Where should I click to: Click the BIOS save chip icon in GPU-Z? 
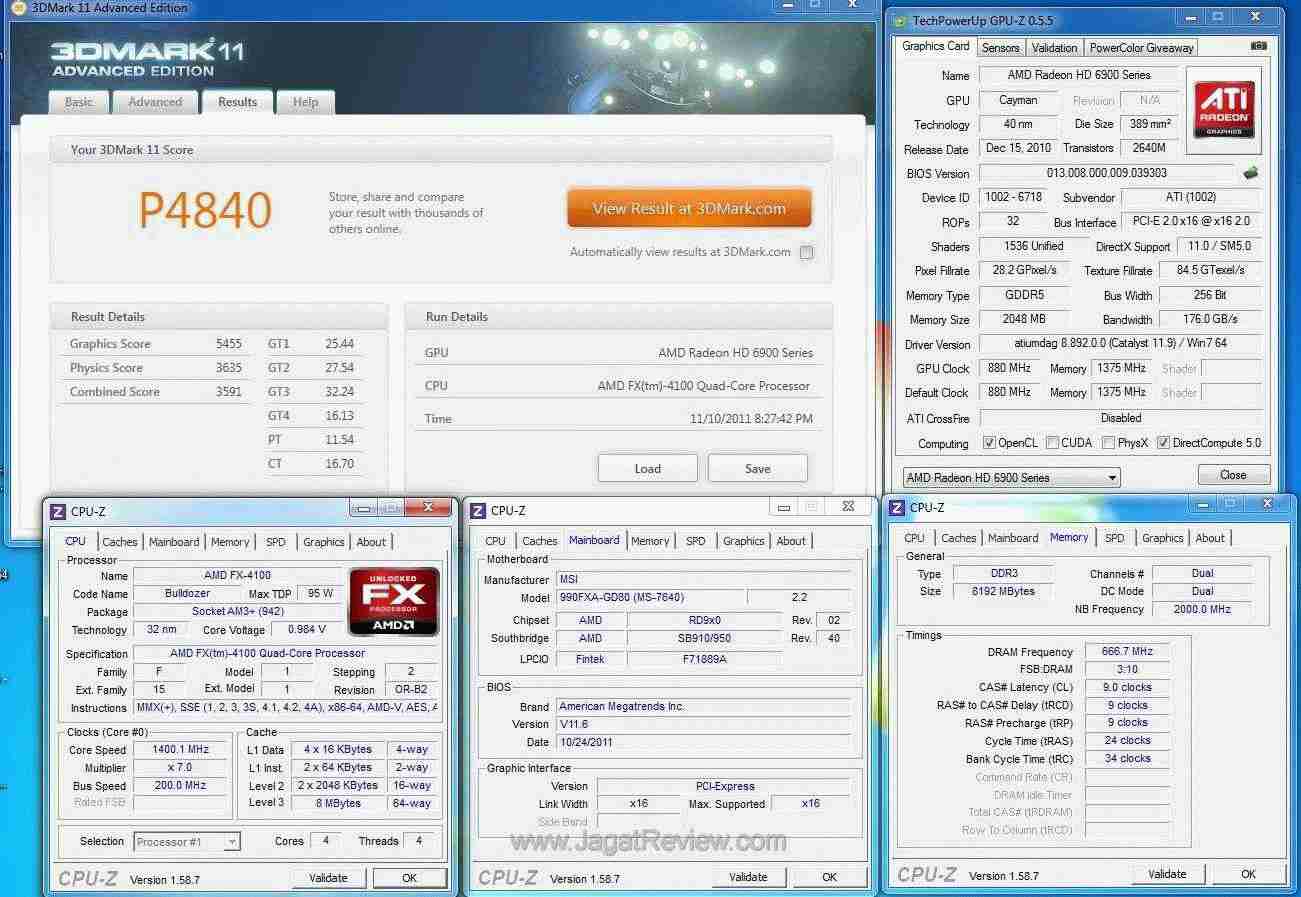coord(1250,172)
